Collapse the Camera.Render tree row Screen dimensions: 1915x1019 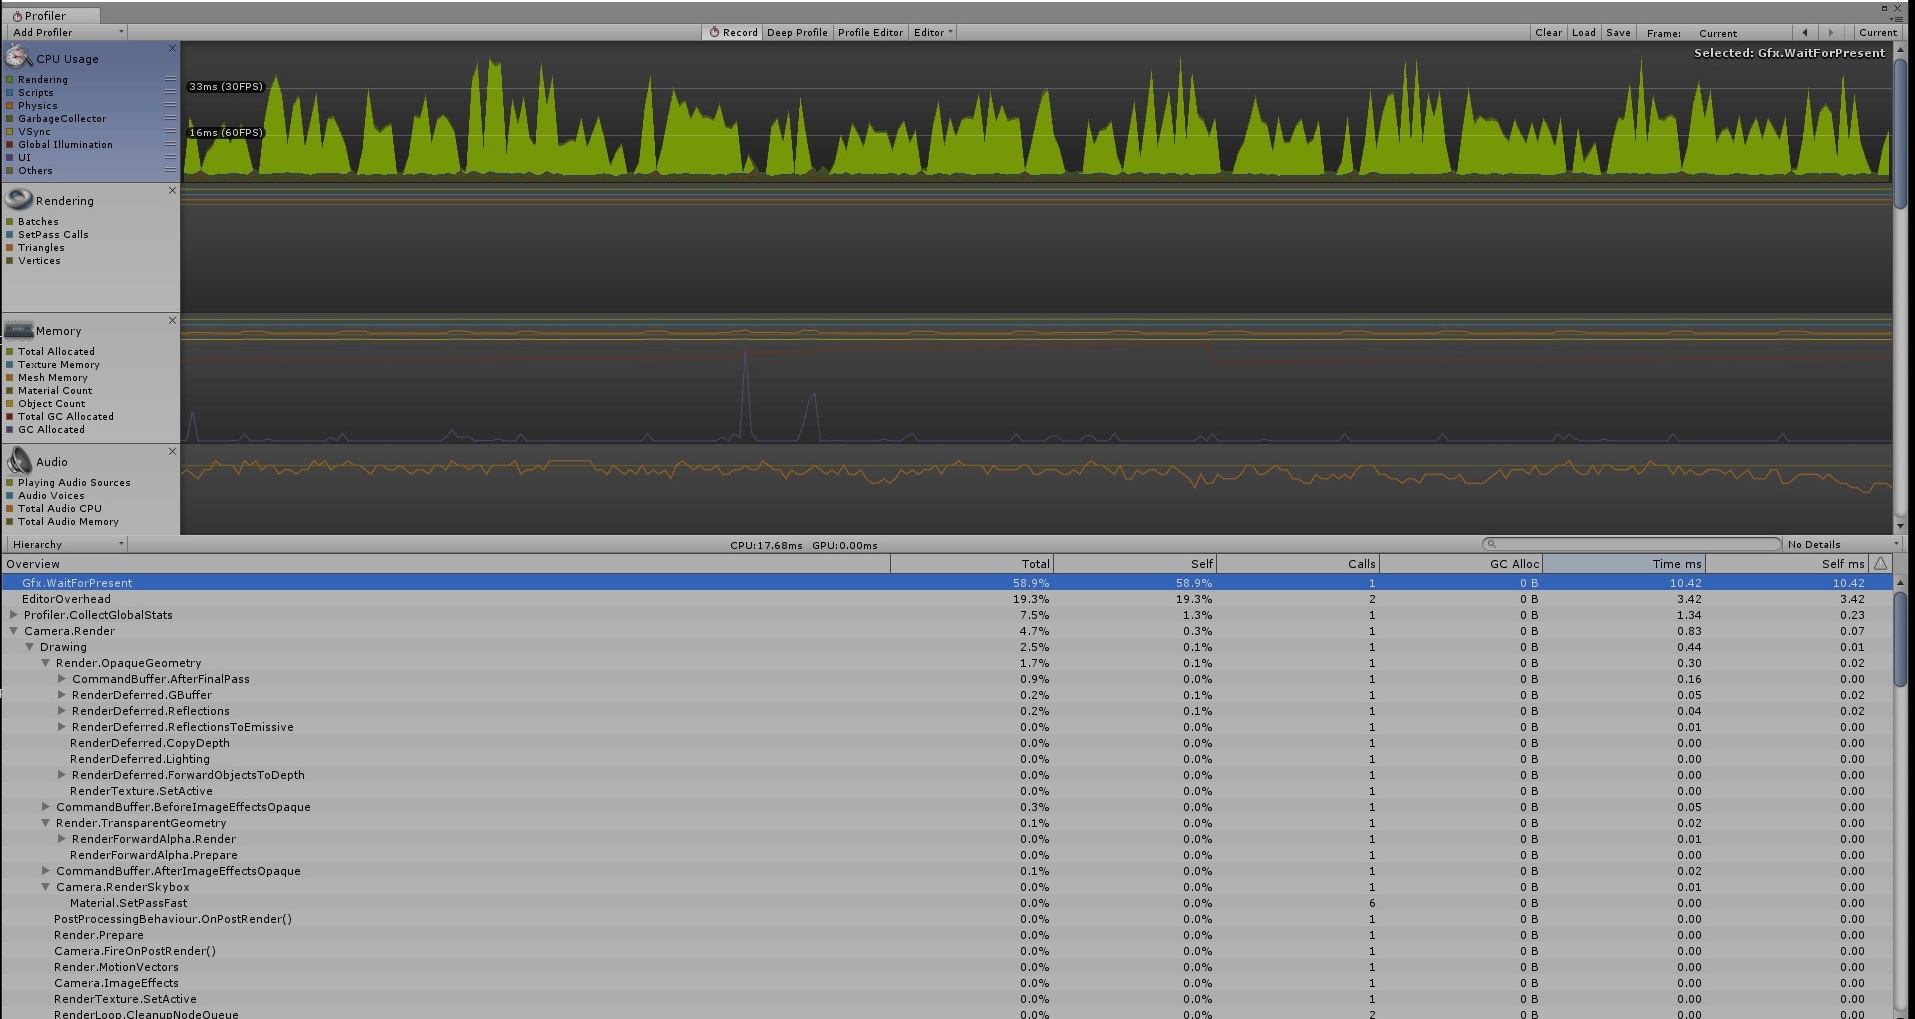[x=14, y=631]
